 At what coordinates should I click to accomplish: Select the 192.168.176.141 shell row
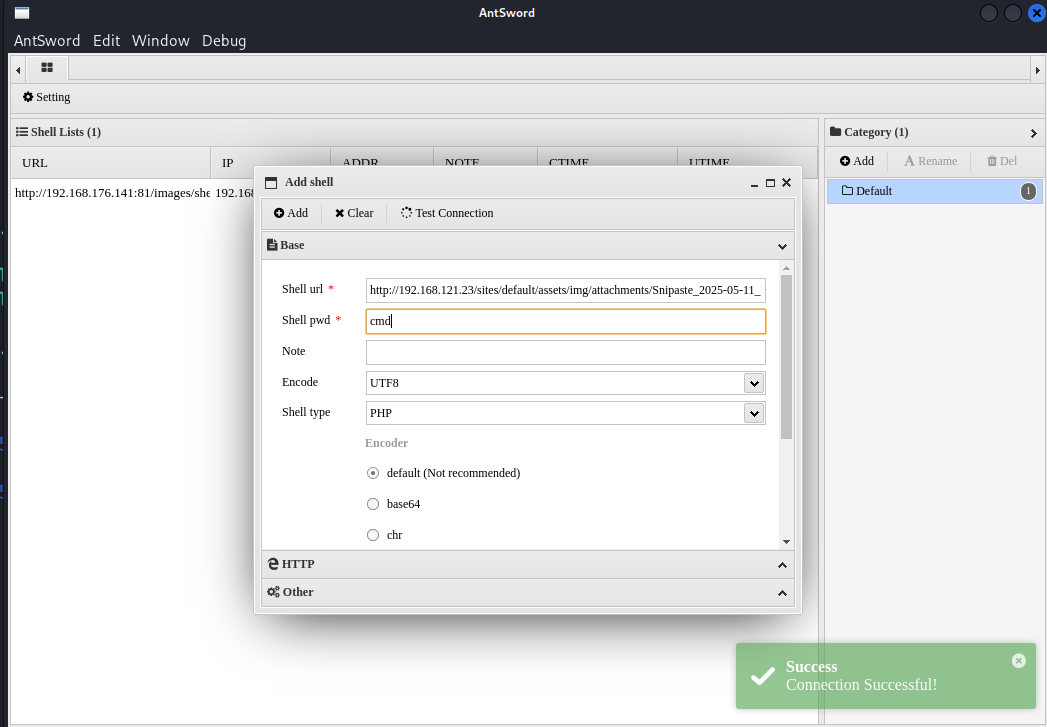pos(134,193)
